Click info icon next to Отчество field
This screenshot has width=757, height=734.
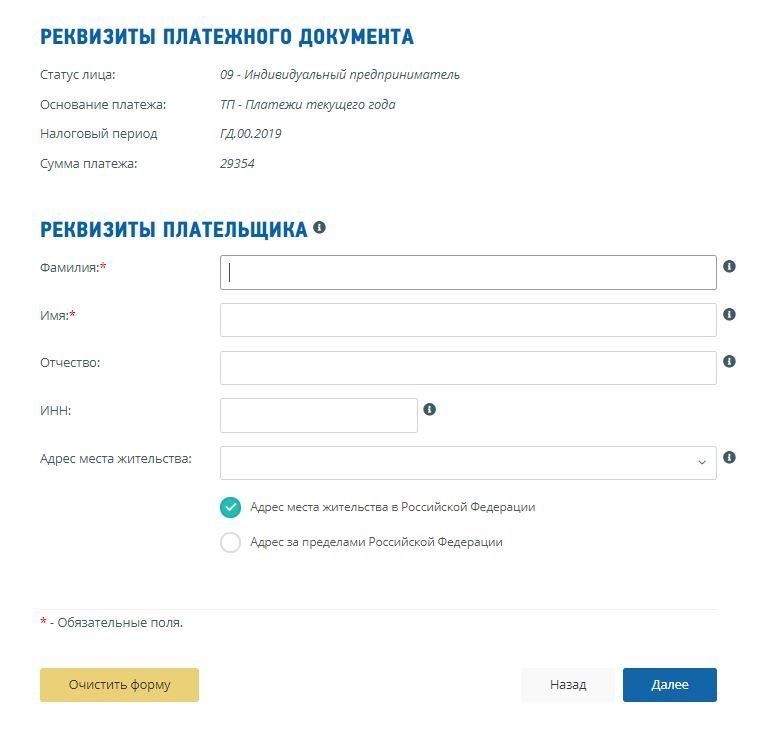pyautogui.click(x=729, y=362)
